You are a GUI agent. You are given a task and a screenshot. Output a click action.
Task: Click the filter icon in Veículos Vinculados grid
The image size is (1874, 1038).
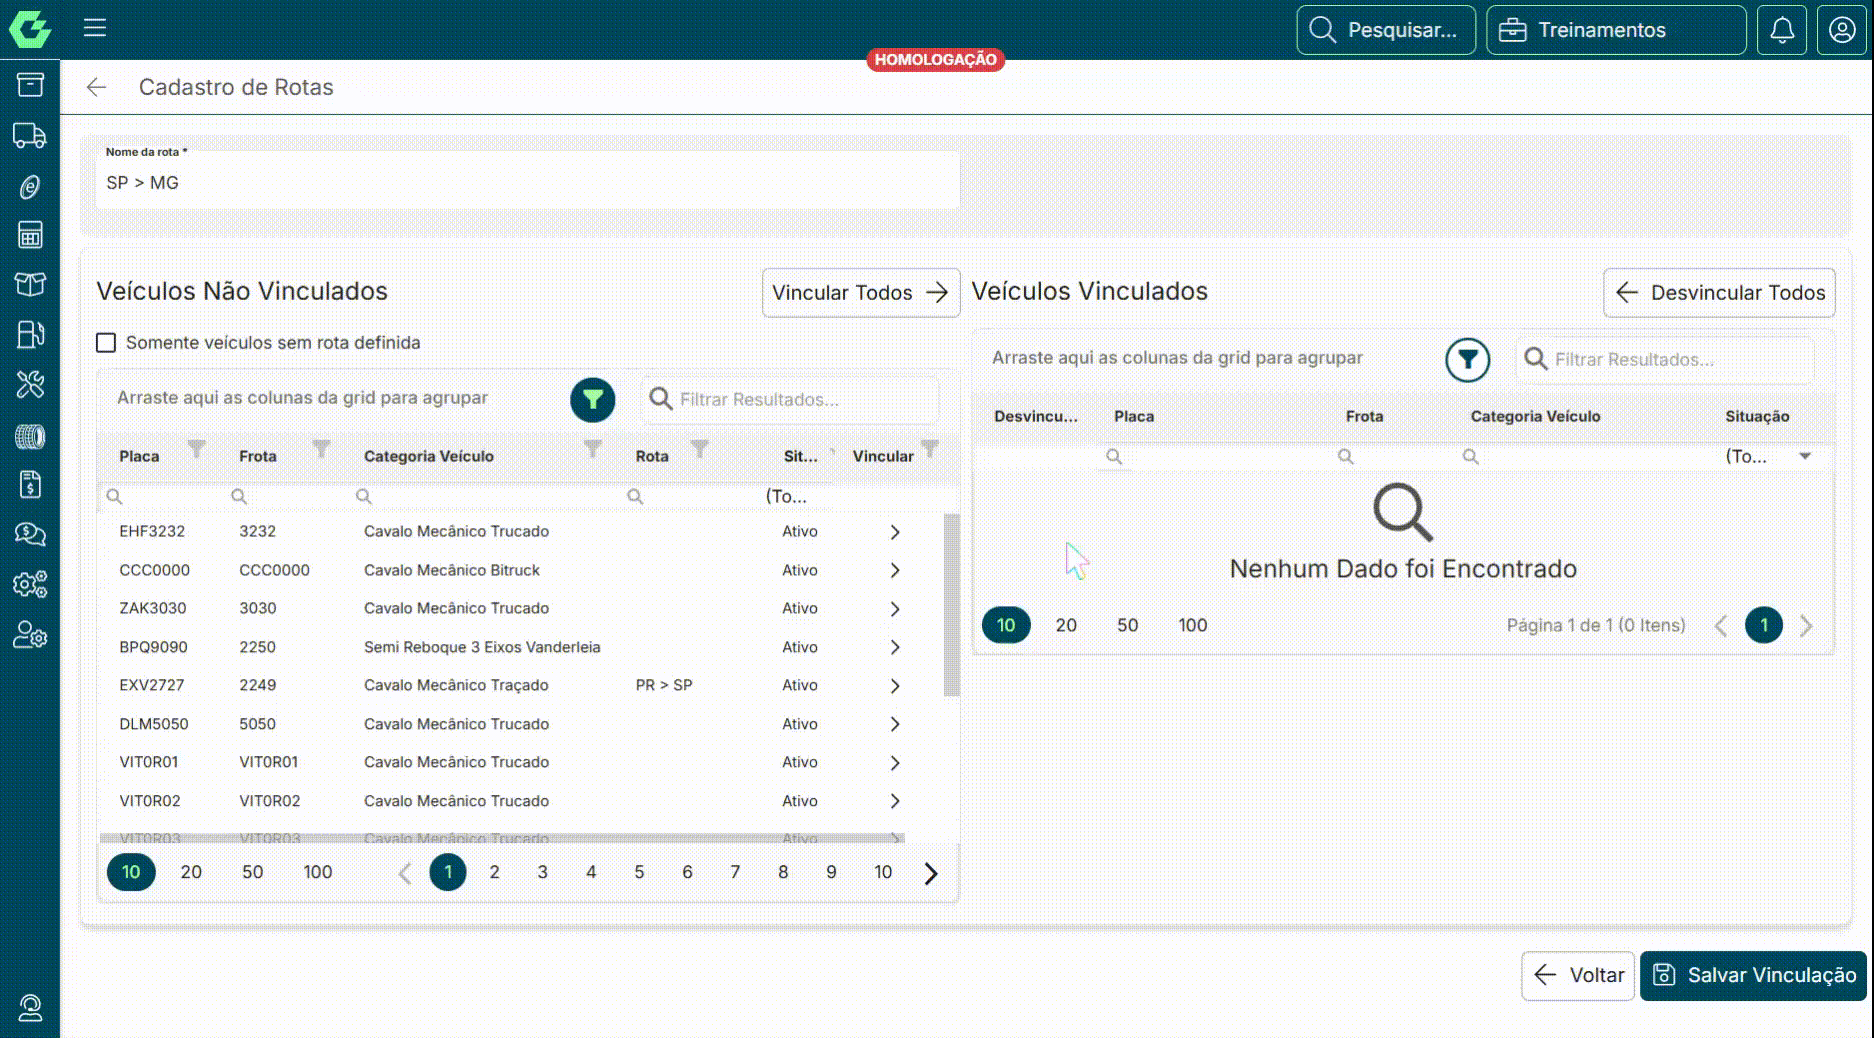1467,359
